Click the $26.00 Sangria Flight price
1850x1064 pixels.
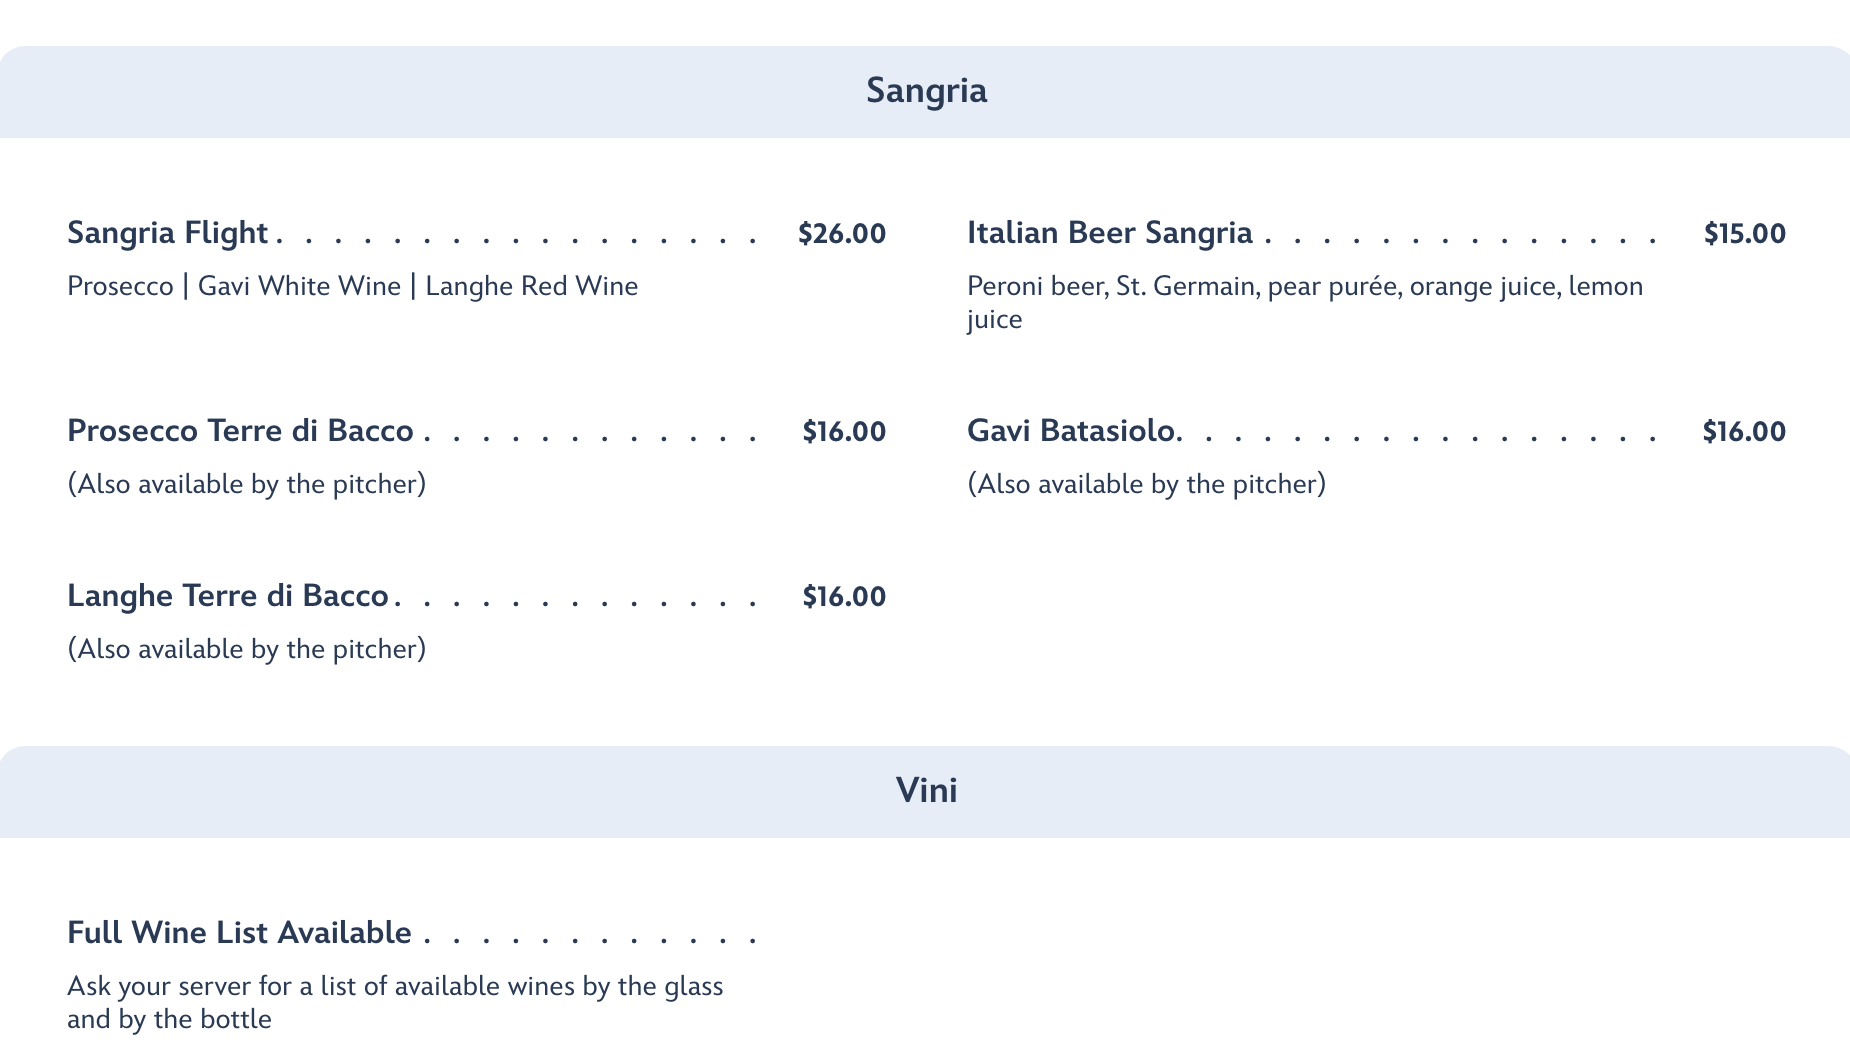pyautogui.click(x=841, y=234)
